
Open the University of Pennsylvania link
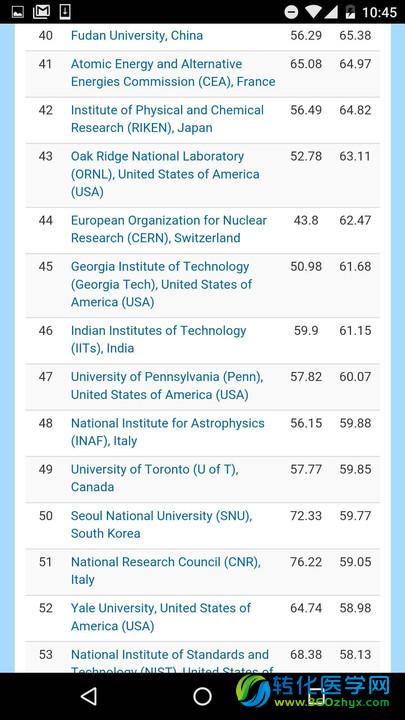tap(167, 386)
